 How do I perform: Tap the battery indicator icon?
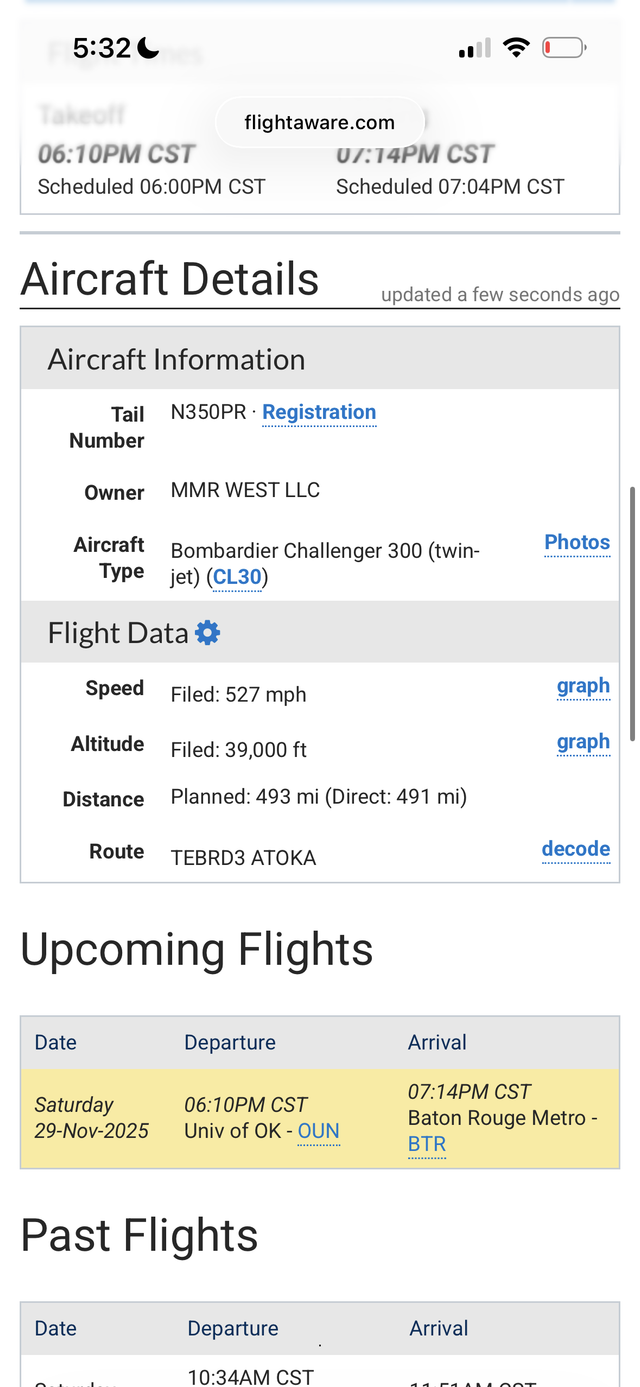pyautogui.click(x=564, y=47)
